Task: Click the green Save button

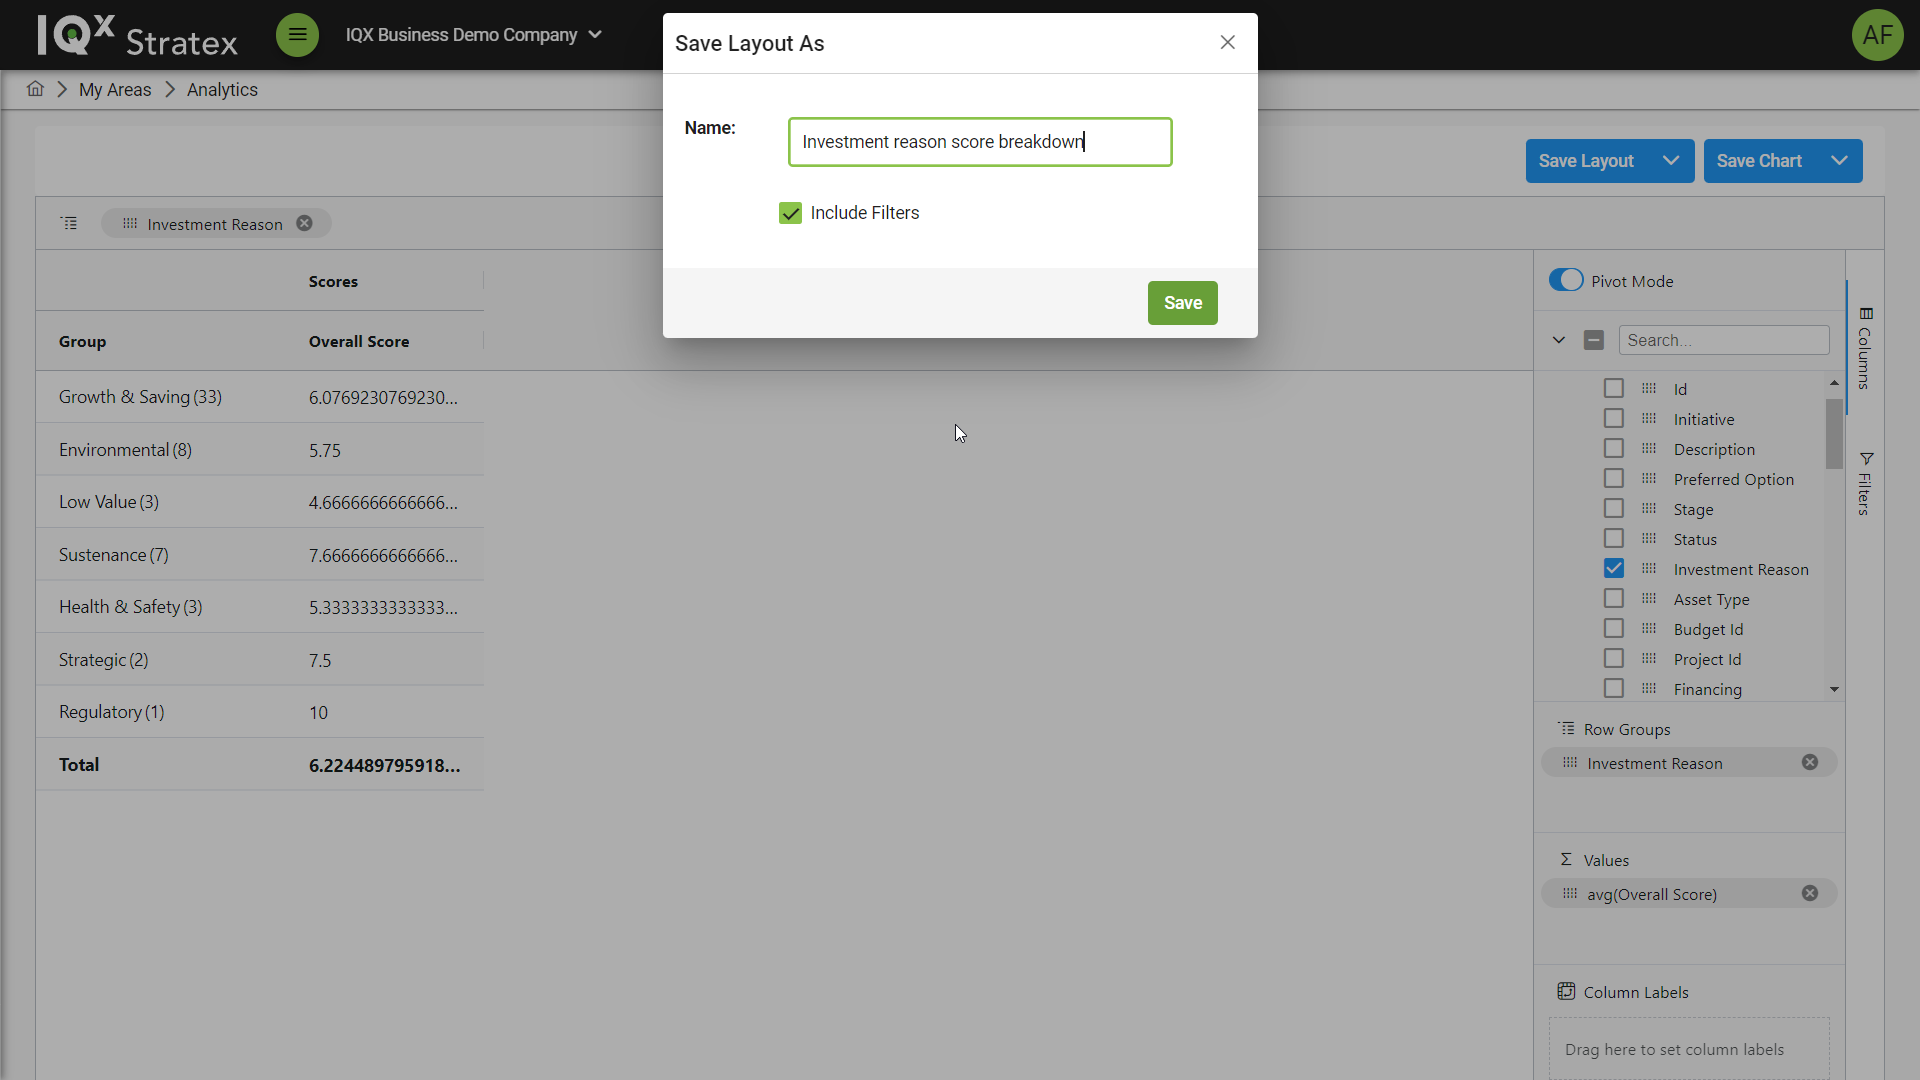Action: coord(1182,303)
